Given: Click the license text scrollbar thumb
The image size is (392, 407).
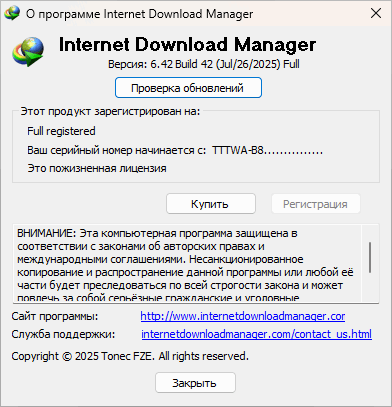Looking at the screenshot, I should [x=370, y=258].
